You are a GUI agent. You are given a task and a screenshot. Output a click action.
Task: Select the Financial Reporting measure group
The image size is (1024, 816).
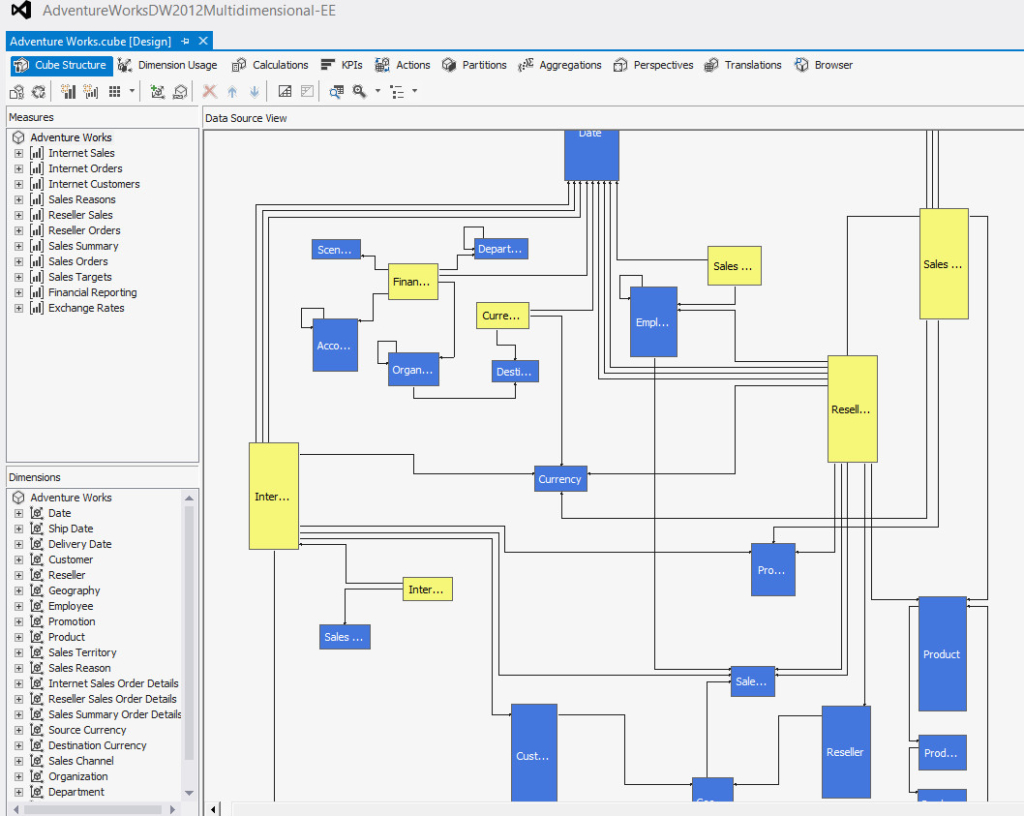point(93,292)
